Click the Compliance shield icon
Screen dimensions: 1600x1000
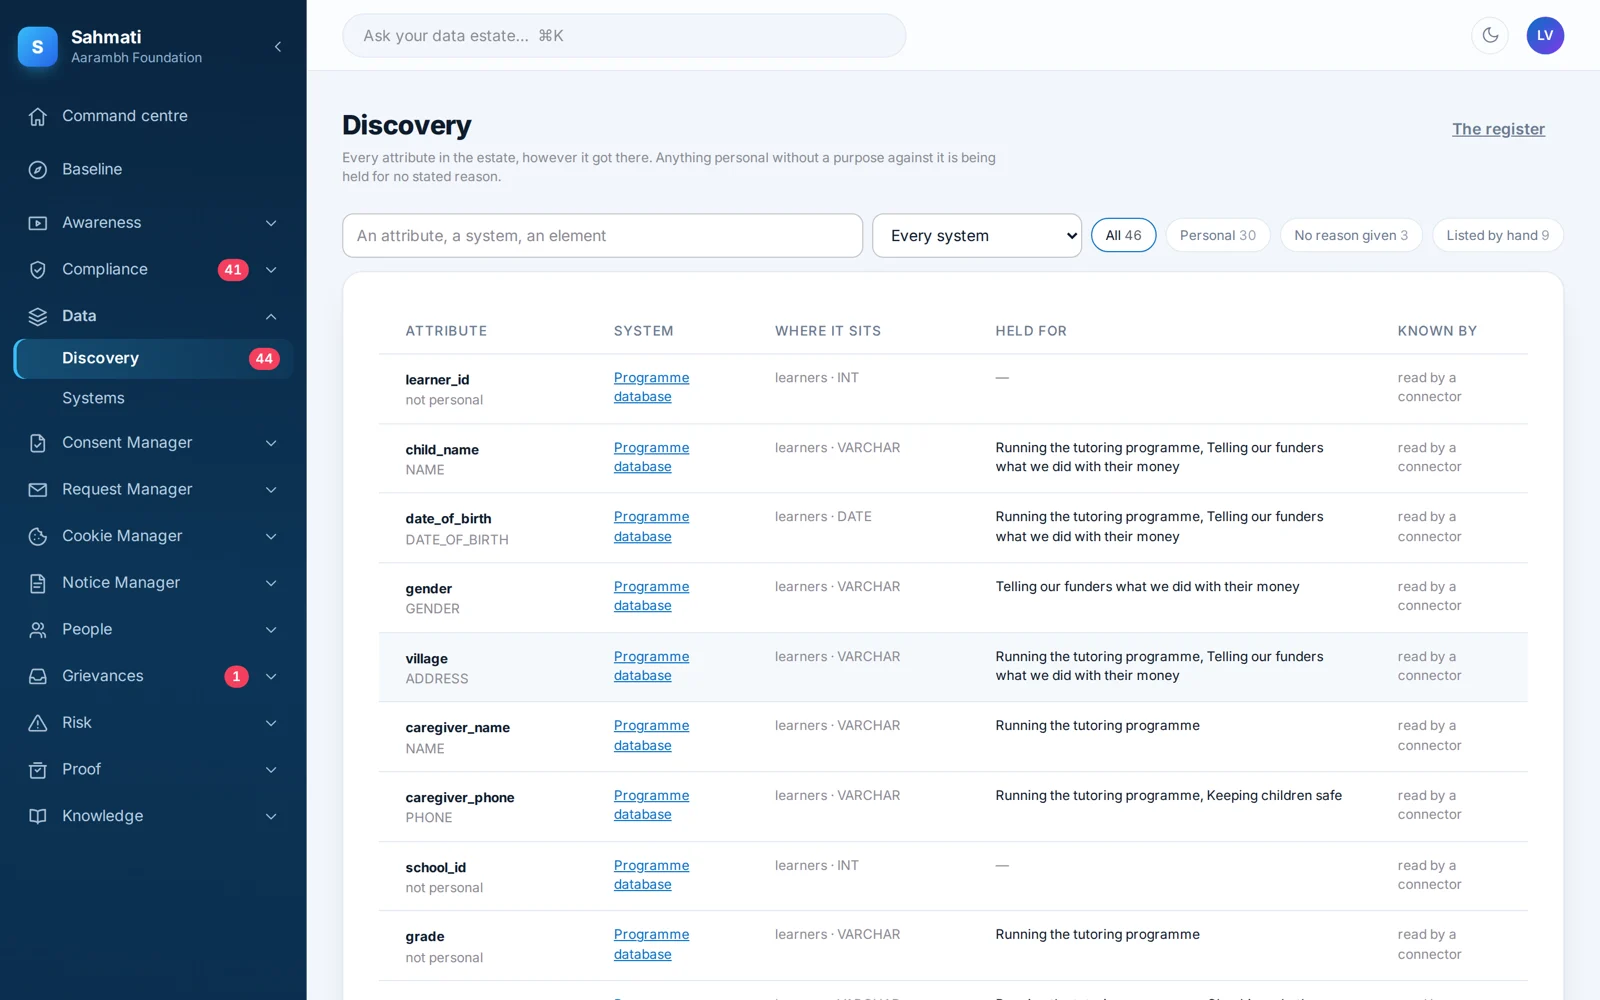pyautogui.click(x=38, y=270)
